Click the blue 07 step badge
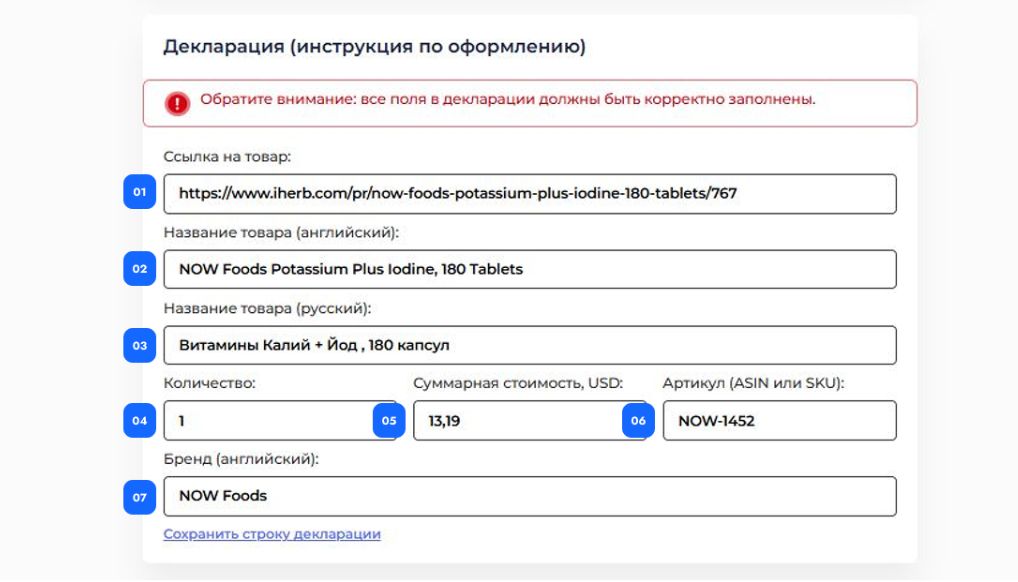 pos(140,497)
